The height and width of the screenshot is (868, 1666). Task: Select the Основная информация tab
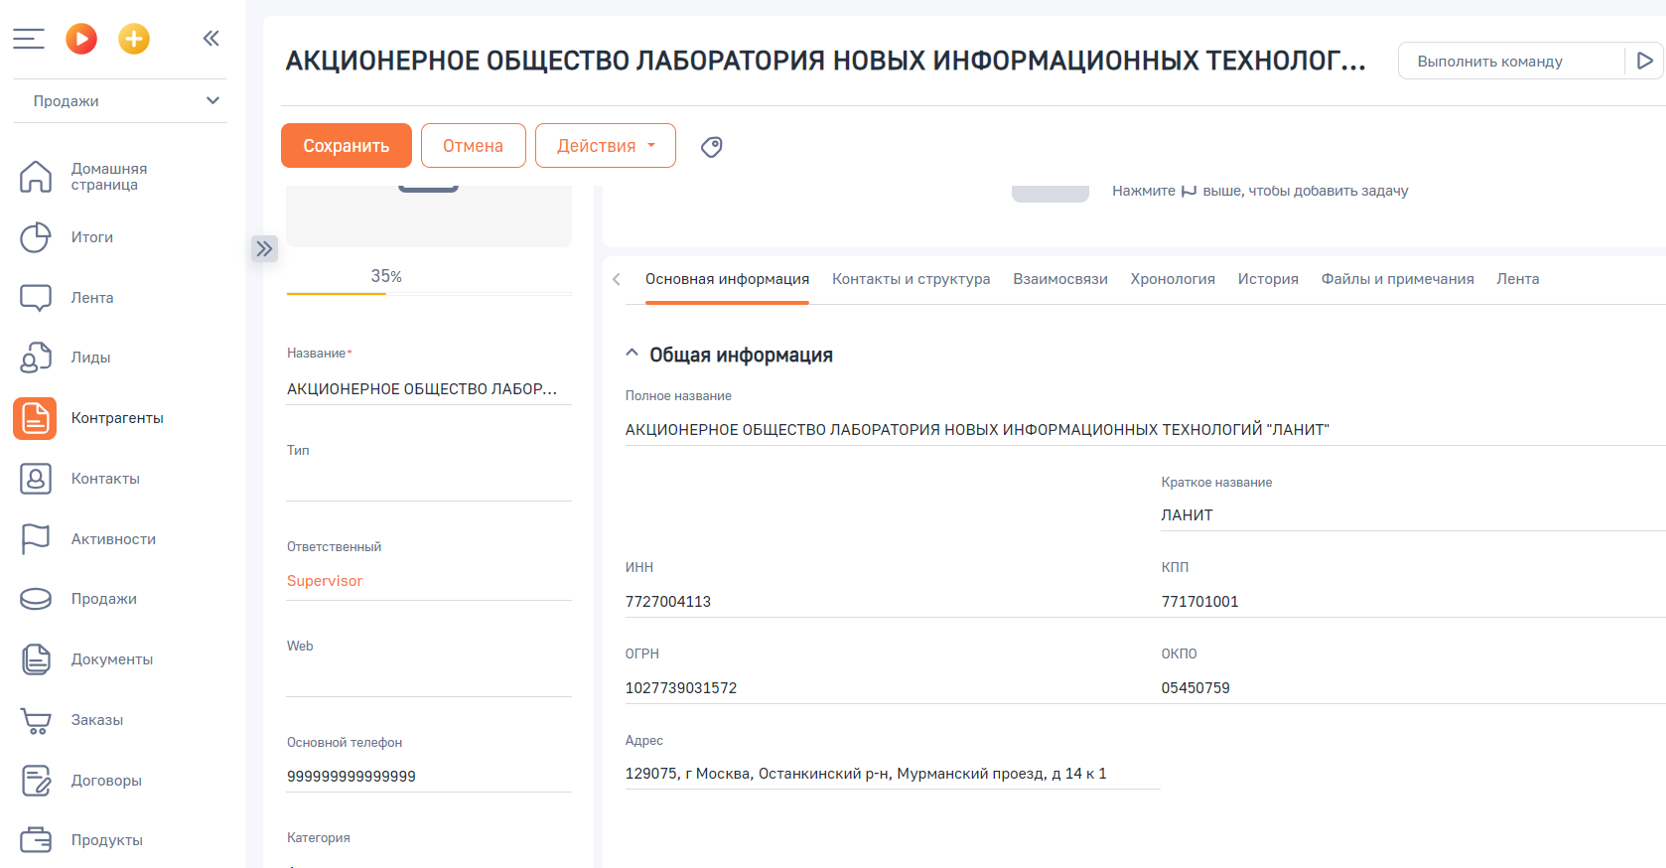click(727, 279)
